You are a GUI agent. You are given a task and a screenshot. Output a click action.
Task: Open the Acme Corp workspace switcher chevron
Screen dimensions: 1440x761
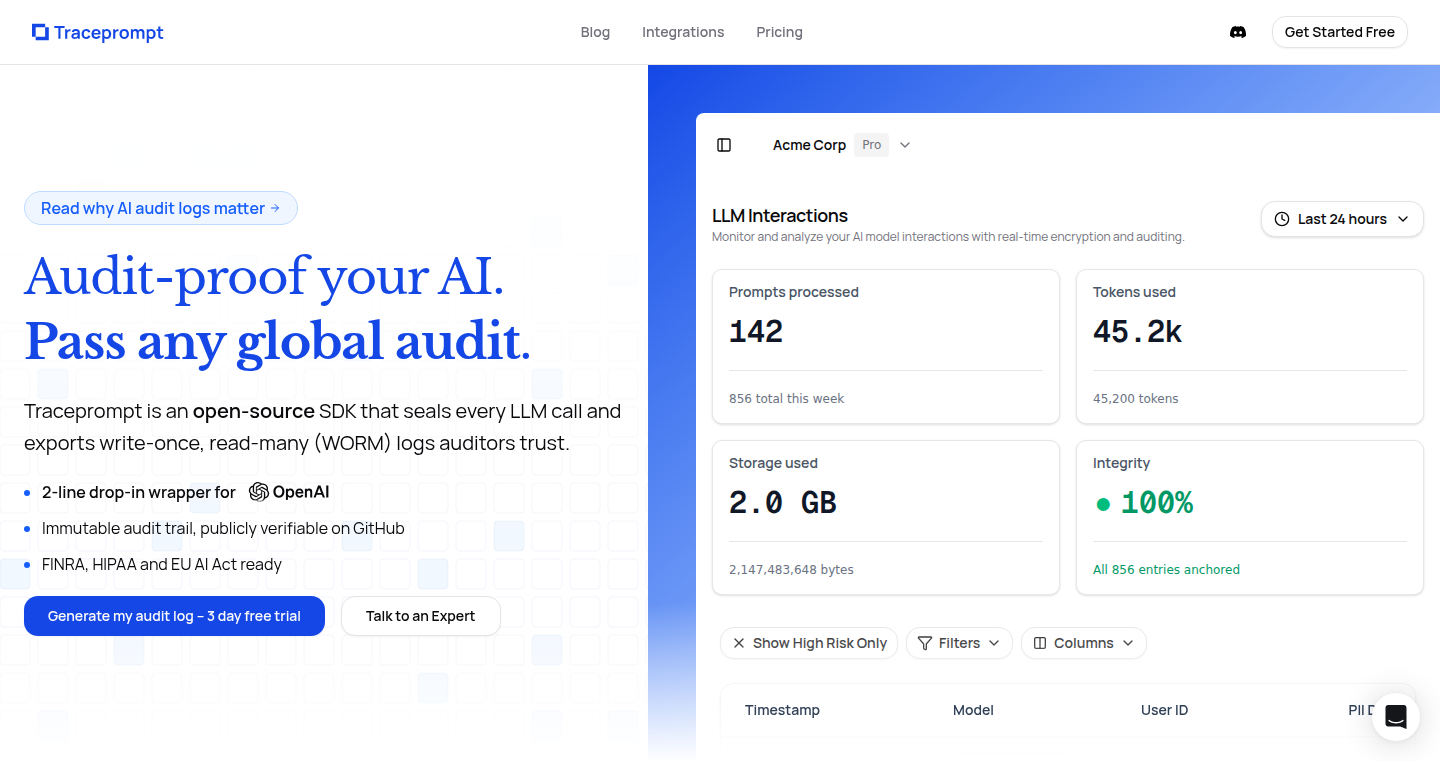905,145
